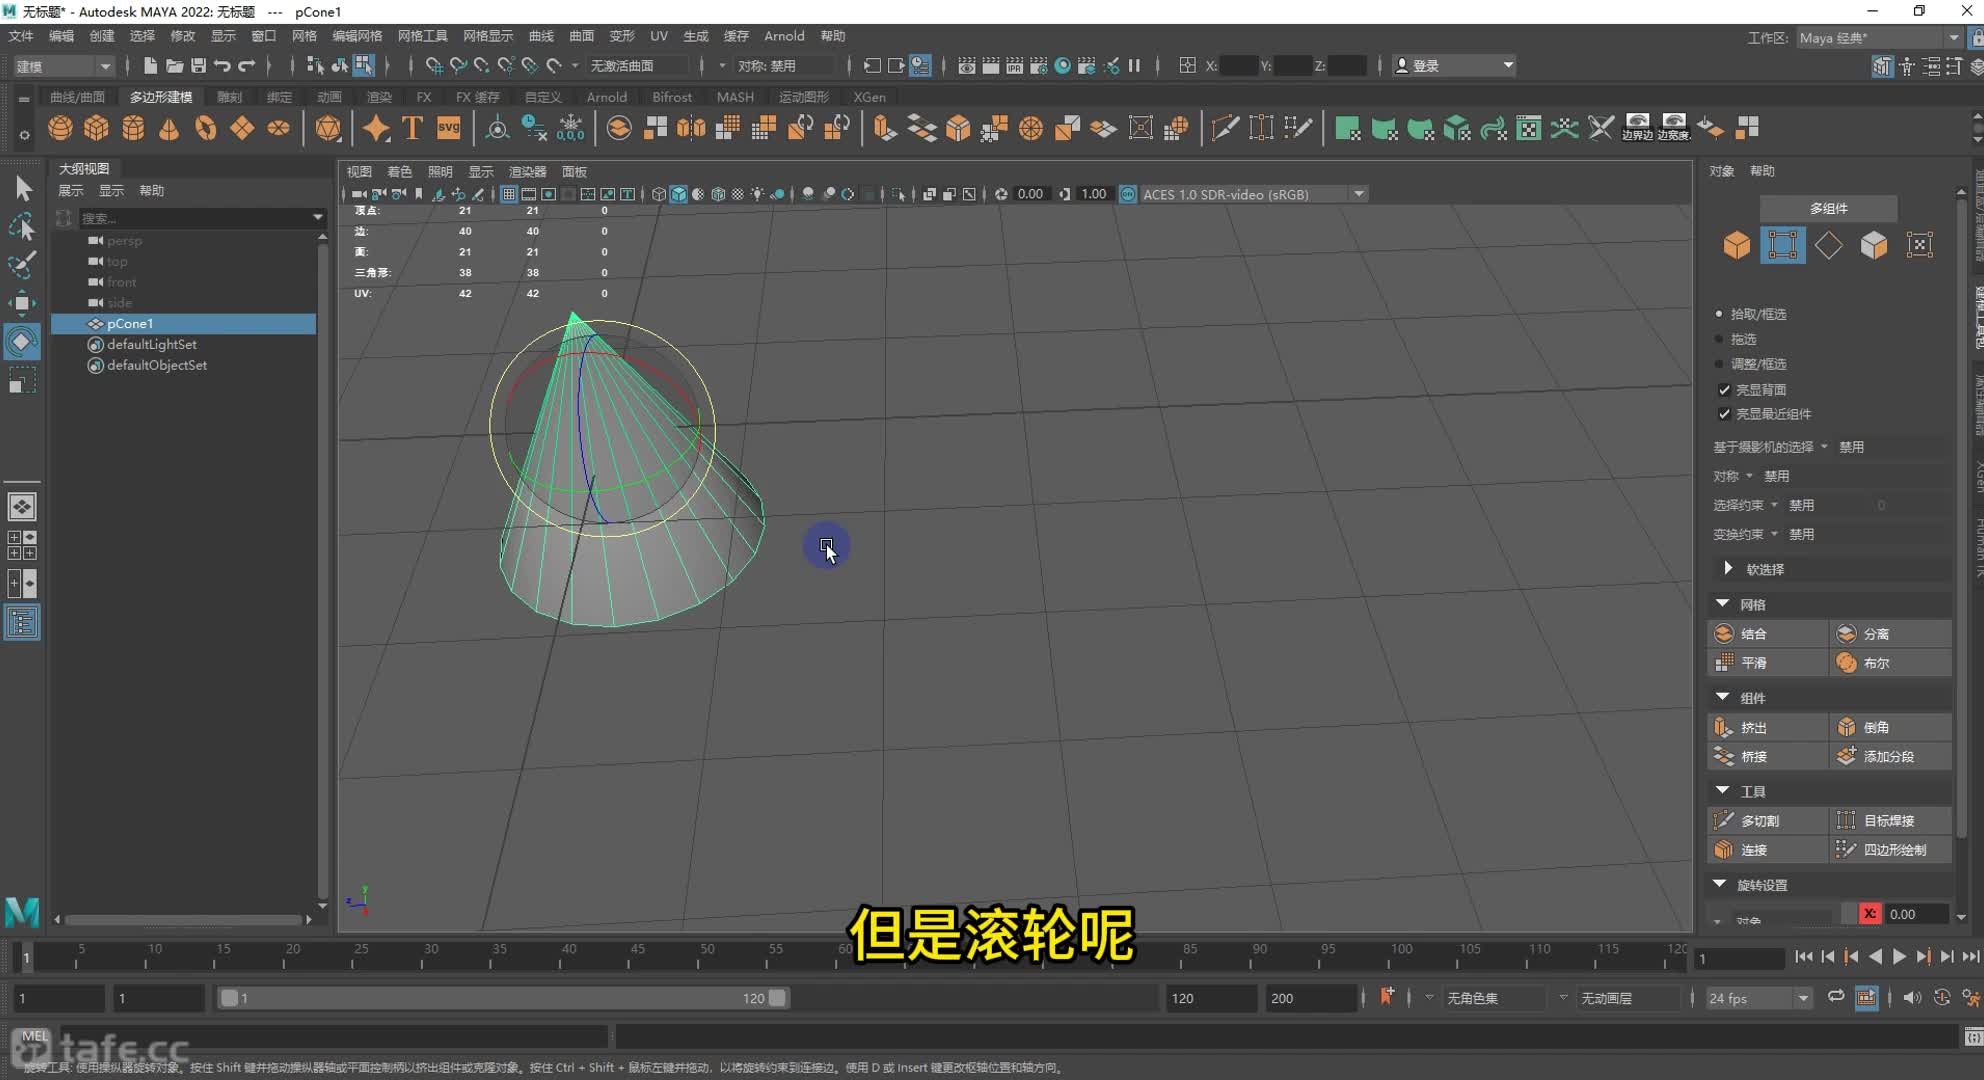Click the play forward button
1984x1080 pixels.
click(1899, 957)
